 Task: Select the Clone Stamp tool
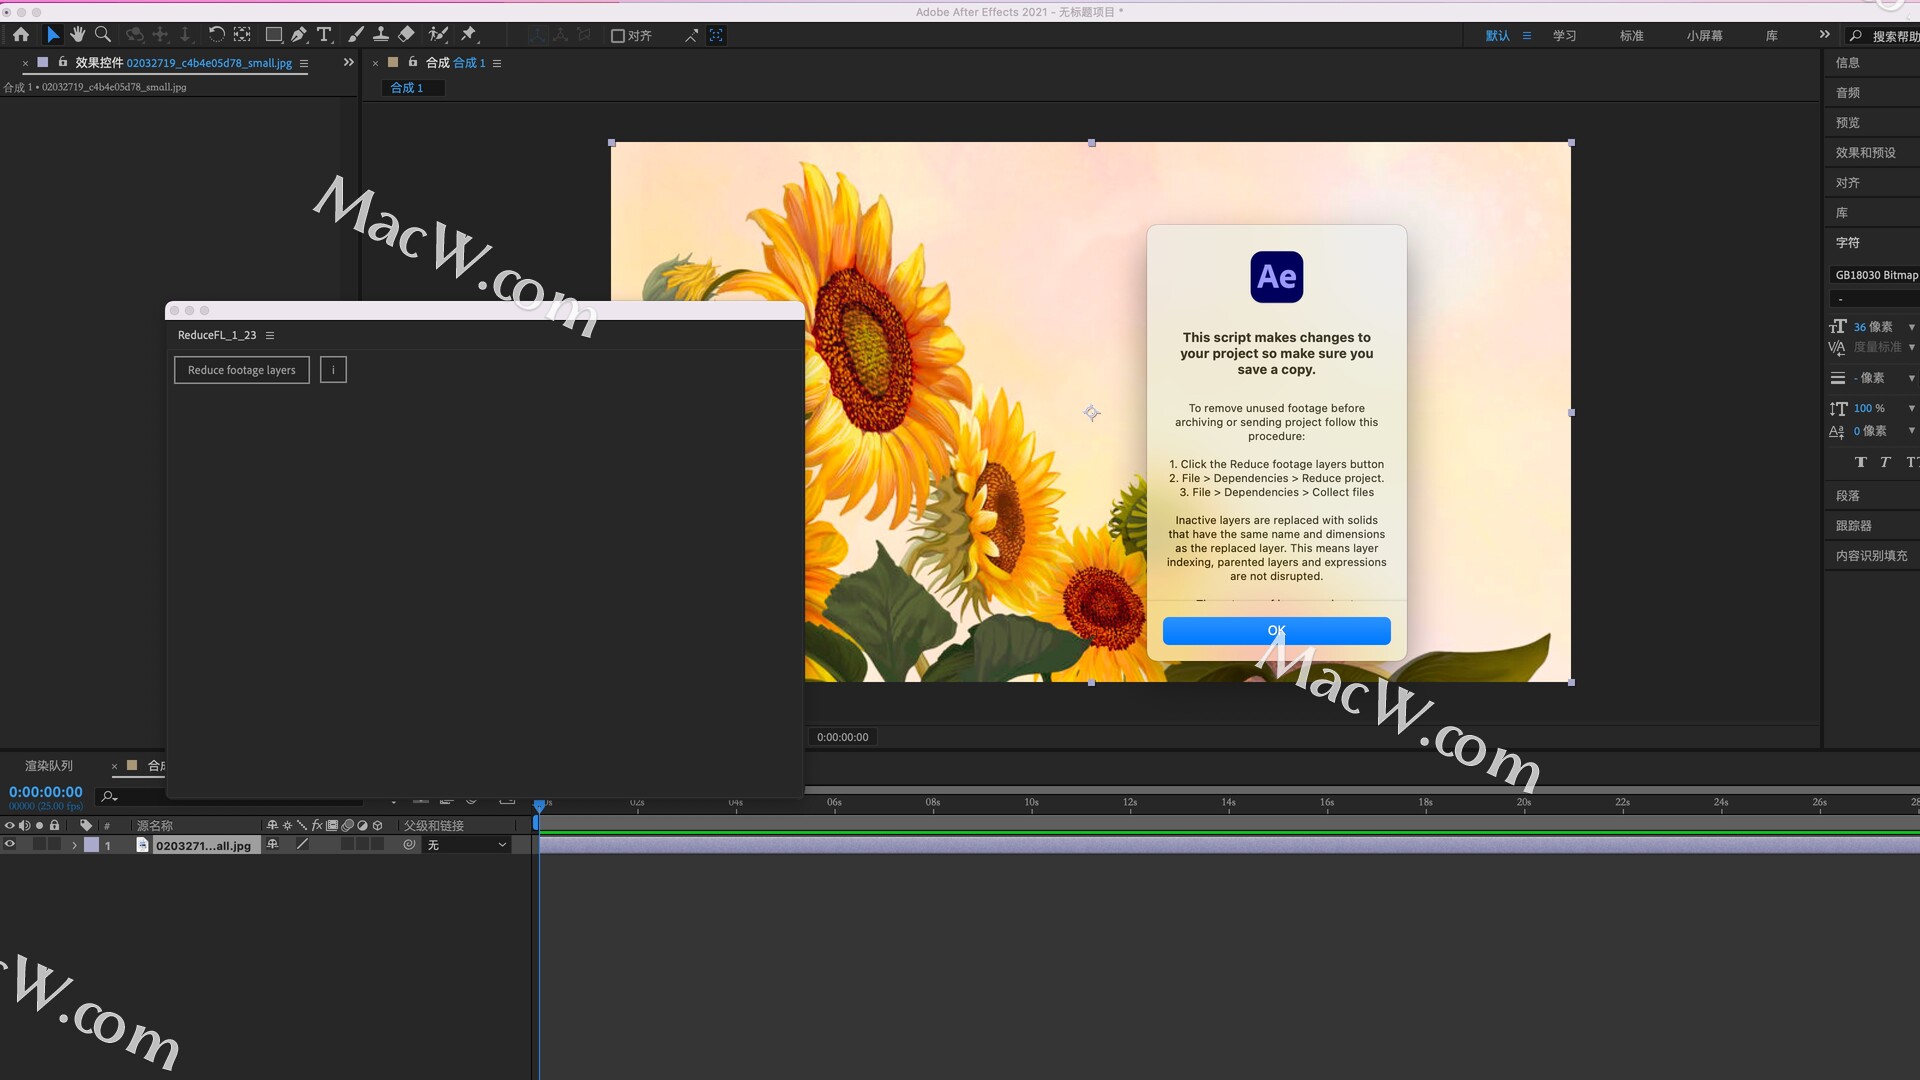point(381,35)
